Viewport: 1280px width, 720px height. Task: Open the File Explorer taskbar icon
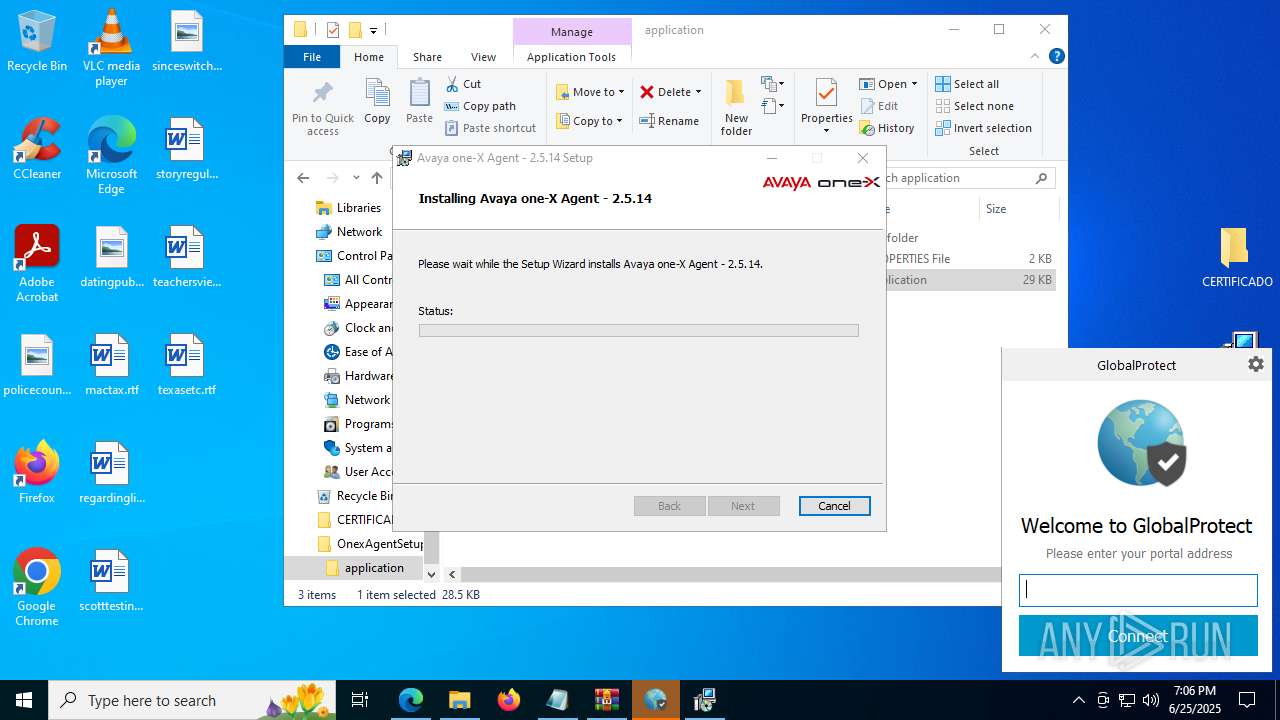coord(460,700)
